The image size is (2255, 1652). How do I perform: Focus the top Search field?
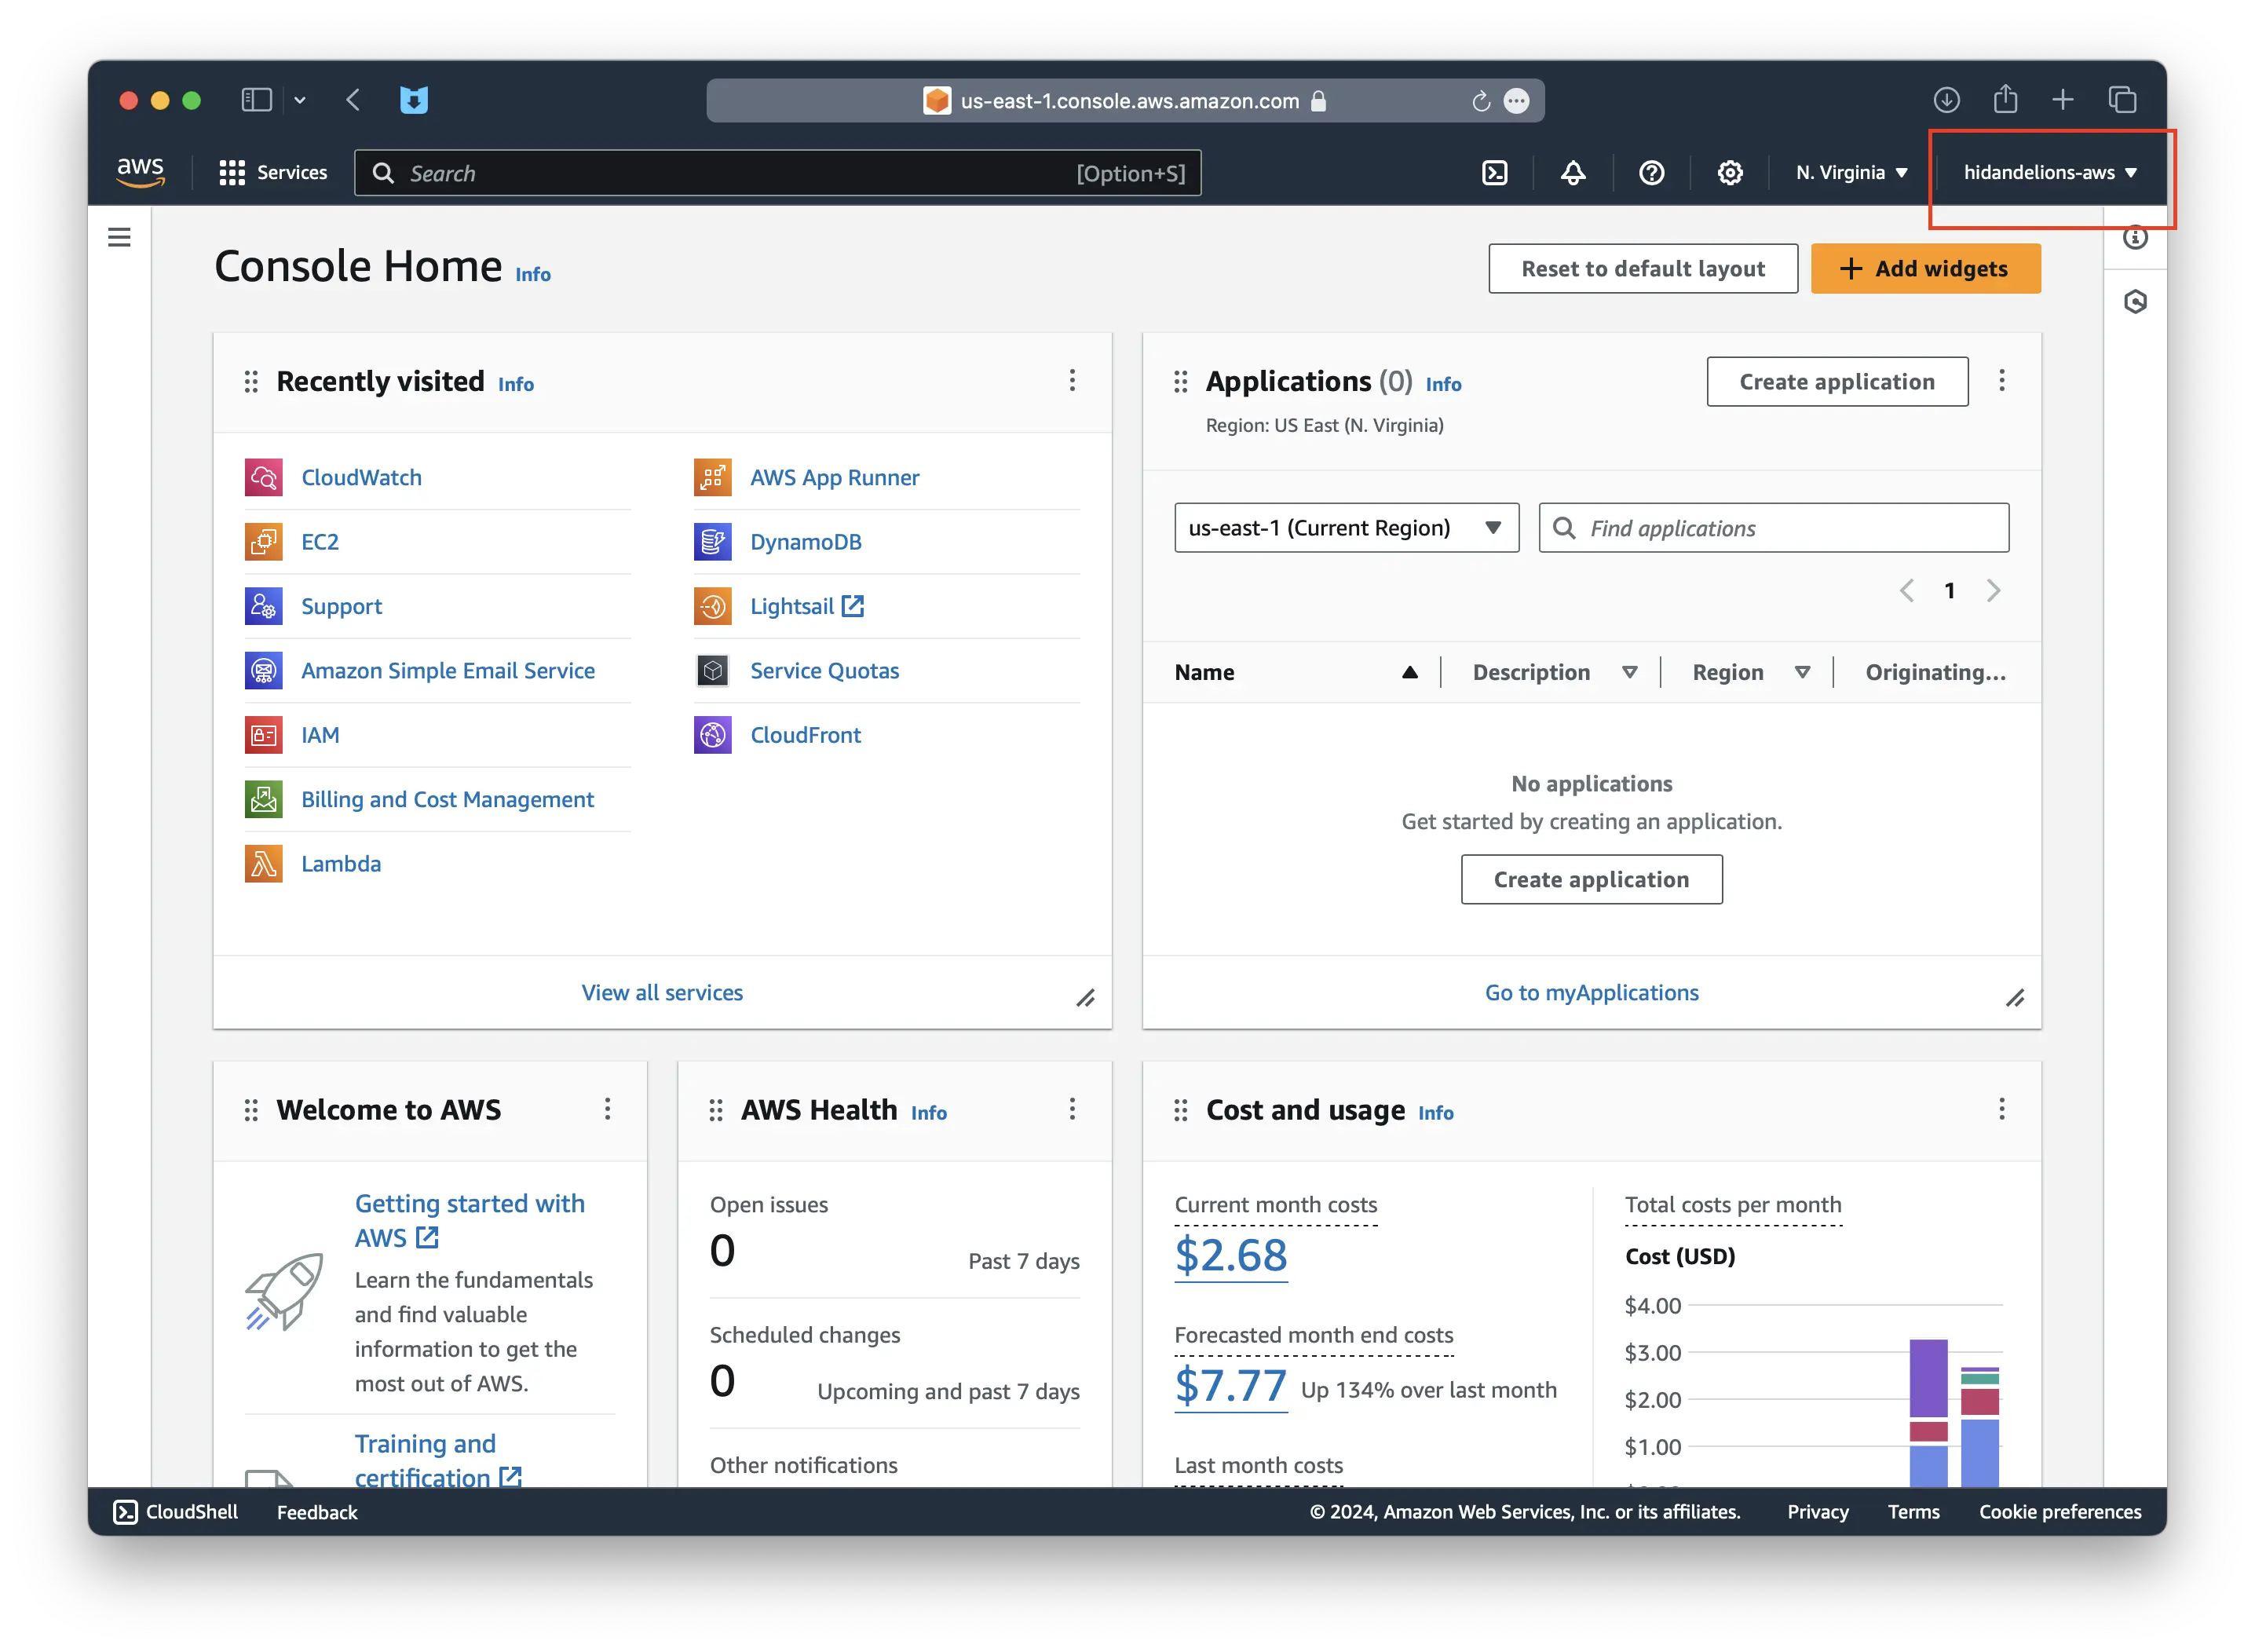(x=777, y=173)
